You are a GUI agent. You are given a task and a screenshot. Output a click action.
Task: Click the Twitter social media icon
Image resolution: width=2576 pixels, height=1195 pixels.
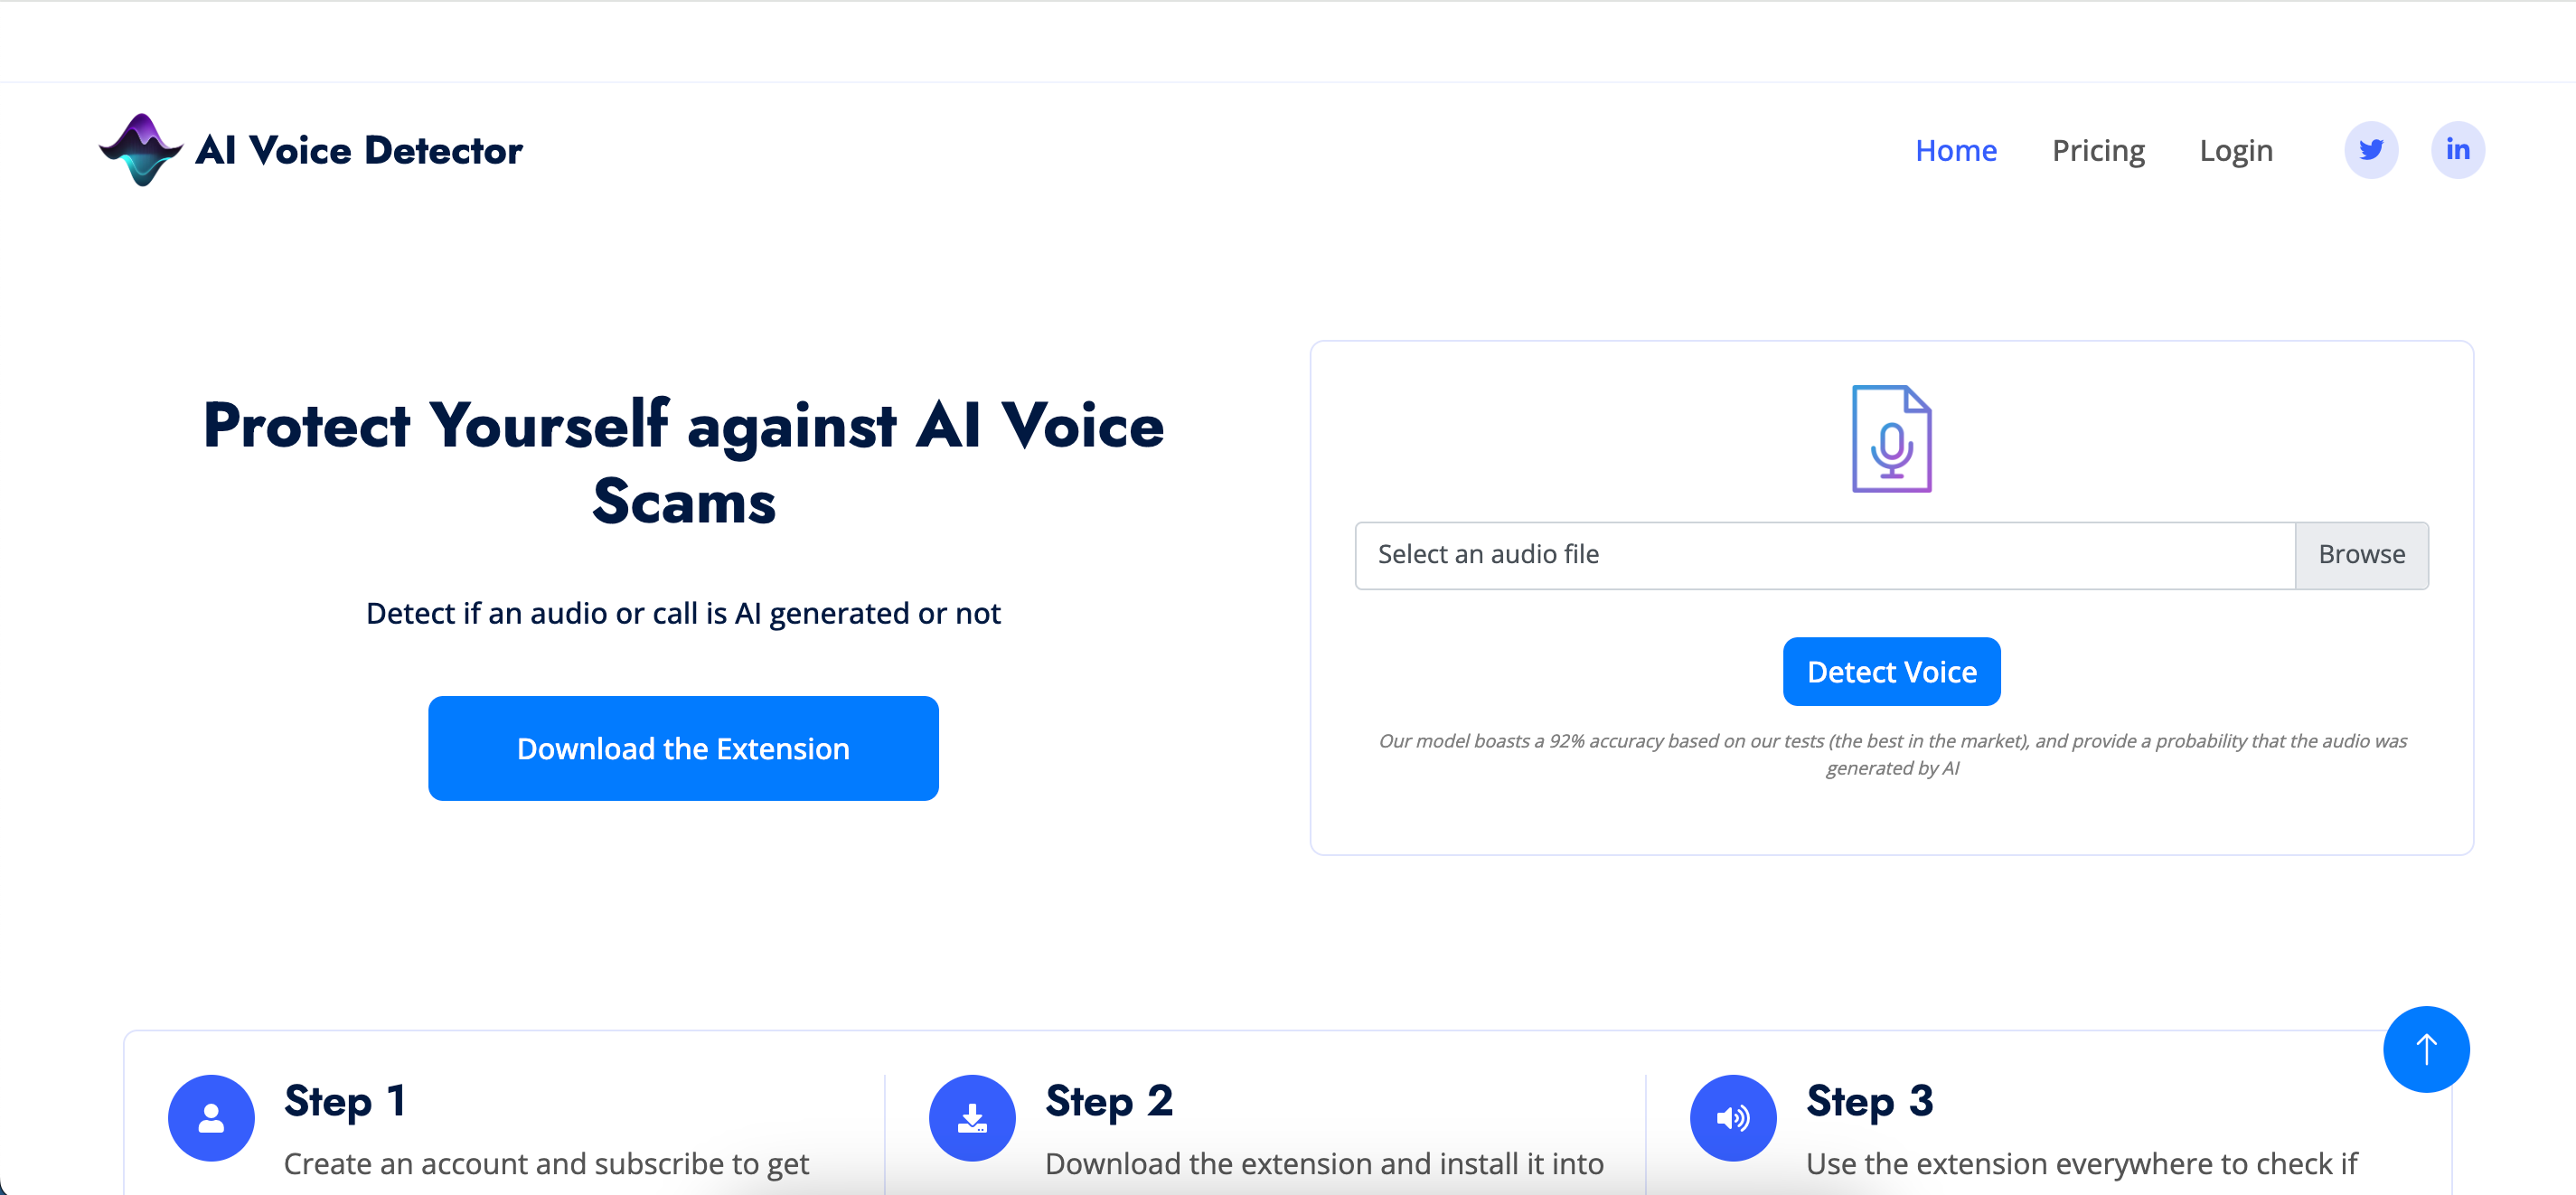click(2371, 149)
